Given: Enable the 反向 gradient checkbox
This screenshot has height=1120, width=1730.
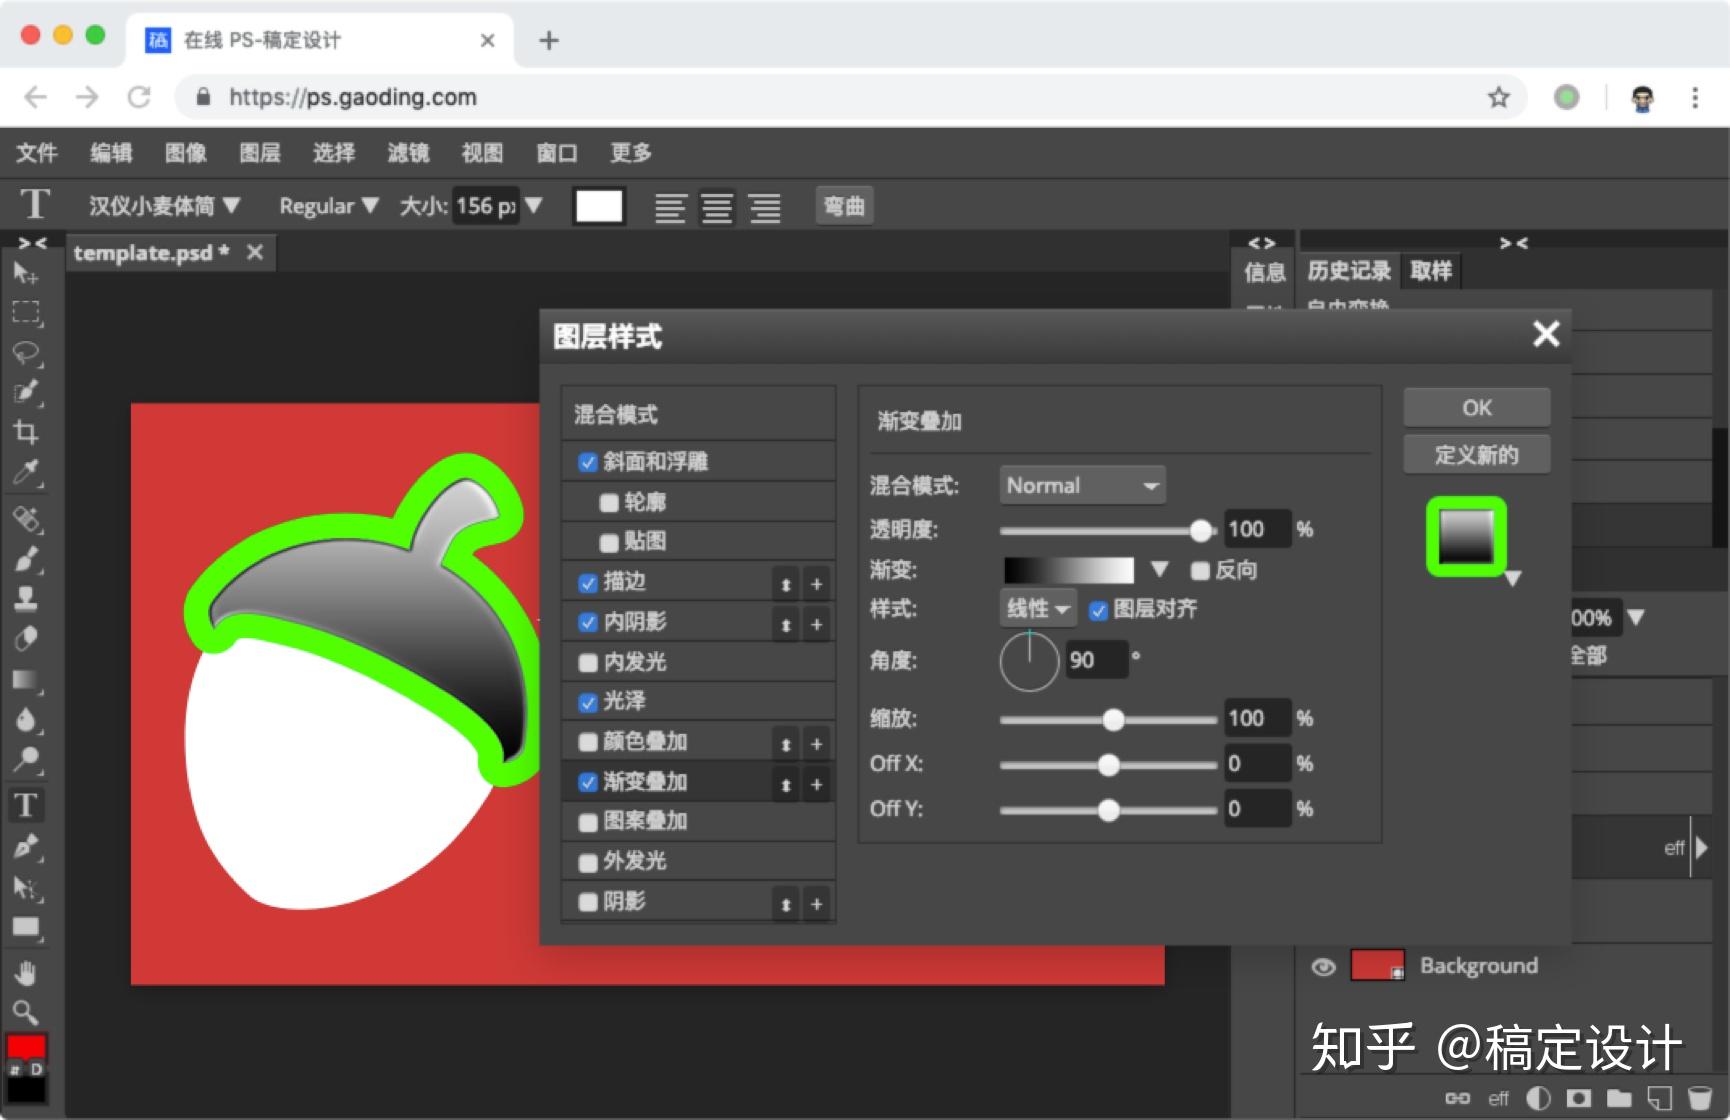Looking at the screenshot, I should point(1200,570).
